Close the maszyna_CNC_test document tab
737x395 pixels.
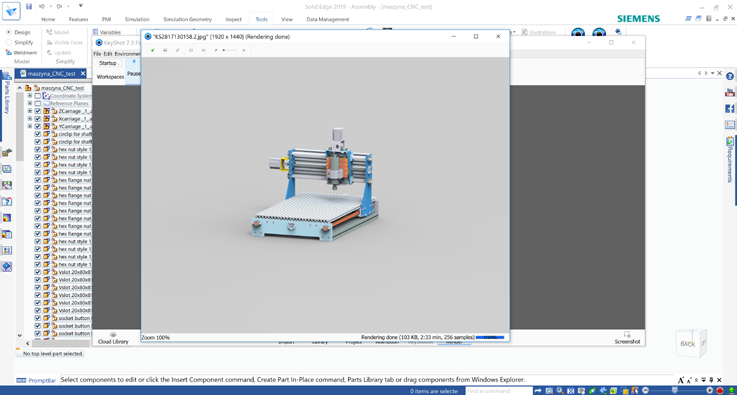point(83,73)
